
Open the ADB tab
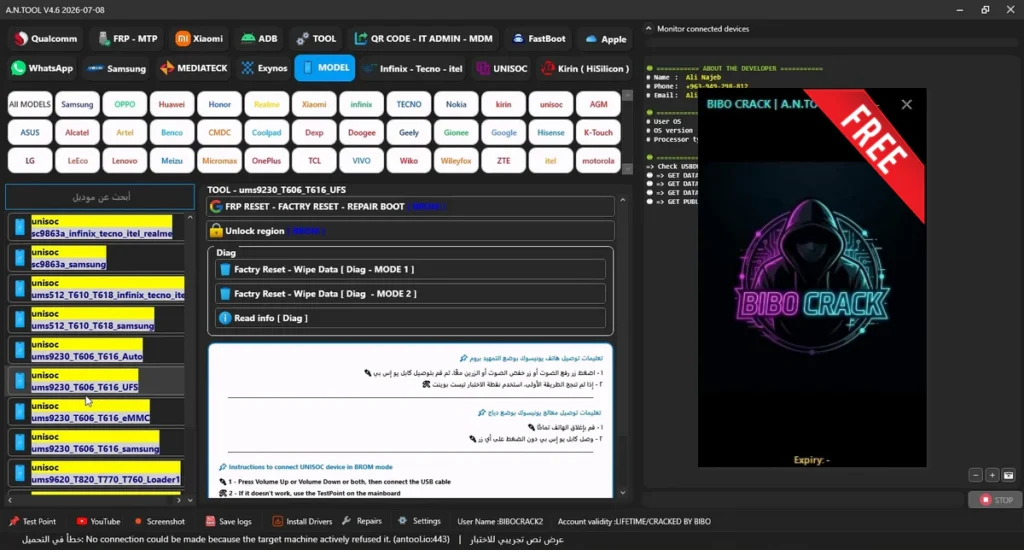pos(259,39)
